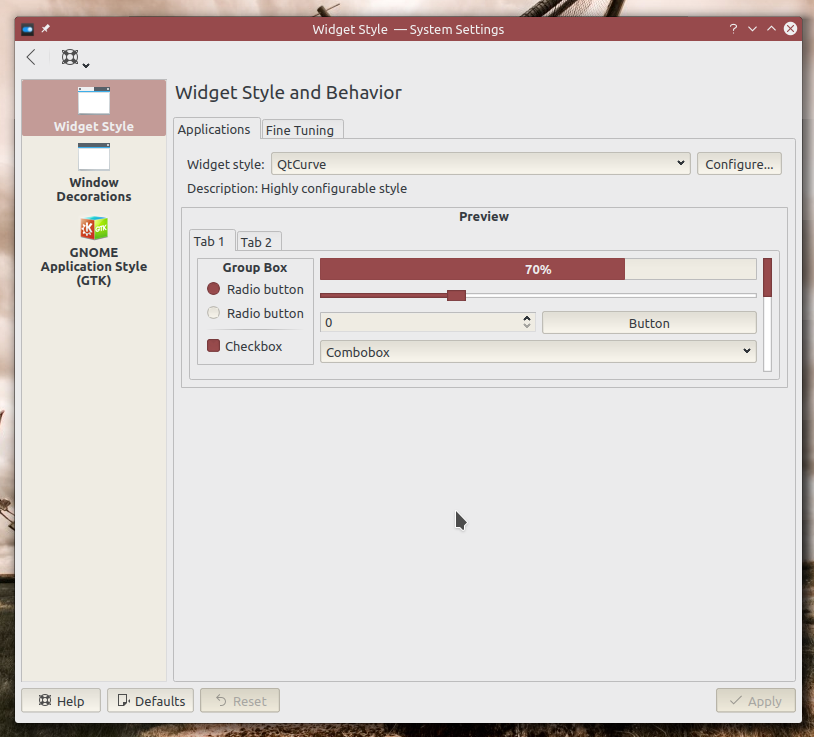Click the Apply button
Viewport: 814px width, 737px height.
click(755, 701)
